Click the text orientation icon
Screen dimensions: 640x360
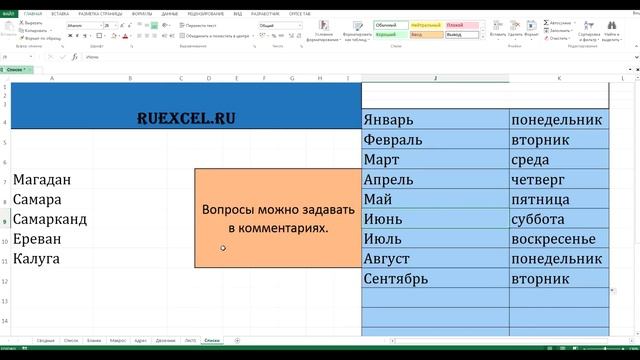pos(165,25)
